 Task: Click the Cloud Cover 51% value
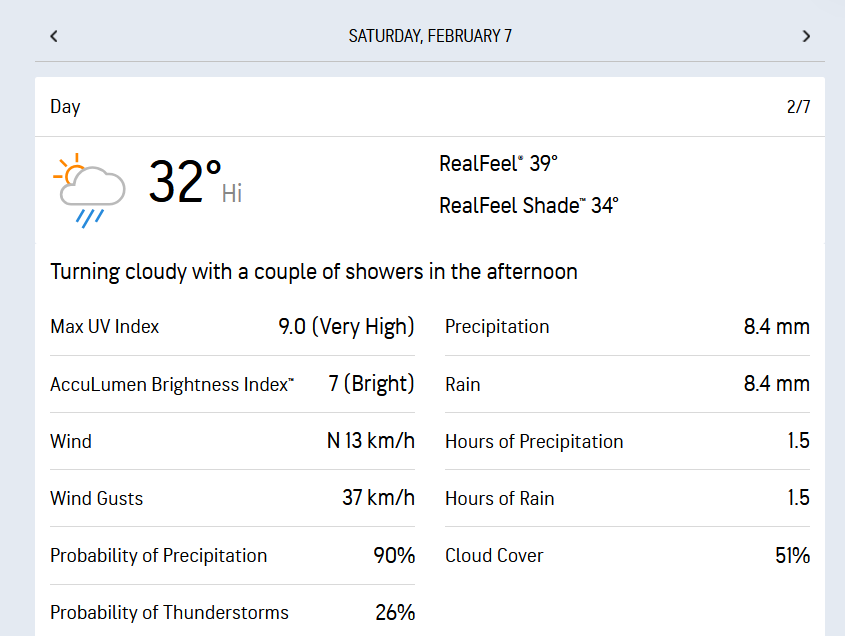[793, 555]
